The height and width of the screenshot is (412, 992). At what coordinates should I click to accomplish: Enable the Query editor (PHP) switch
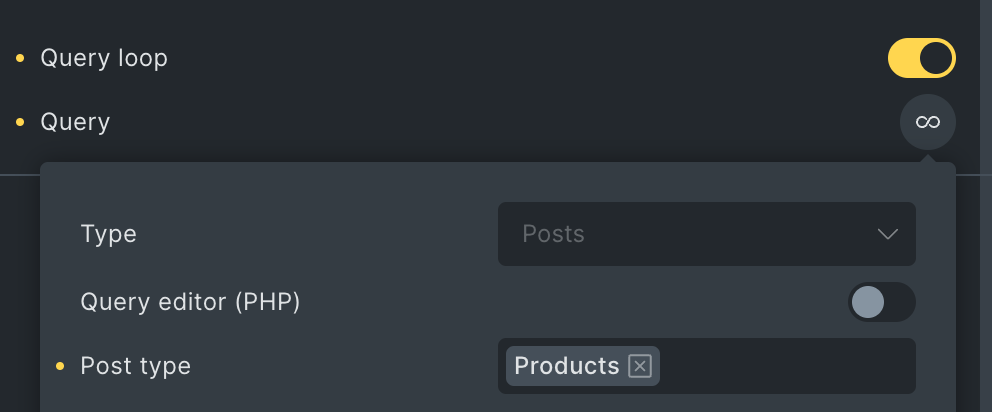pyautogui.click(x=882, y=302)
